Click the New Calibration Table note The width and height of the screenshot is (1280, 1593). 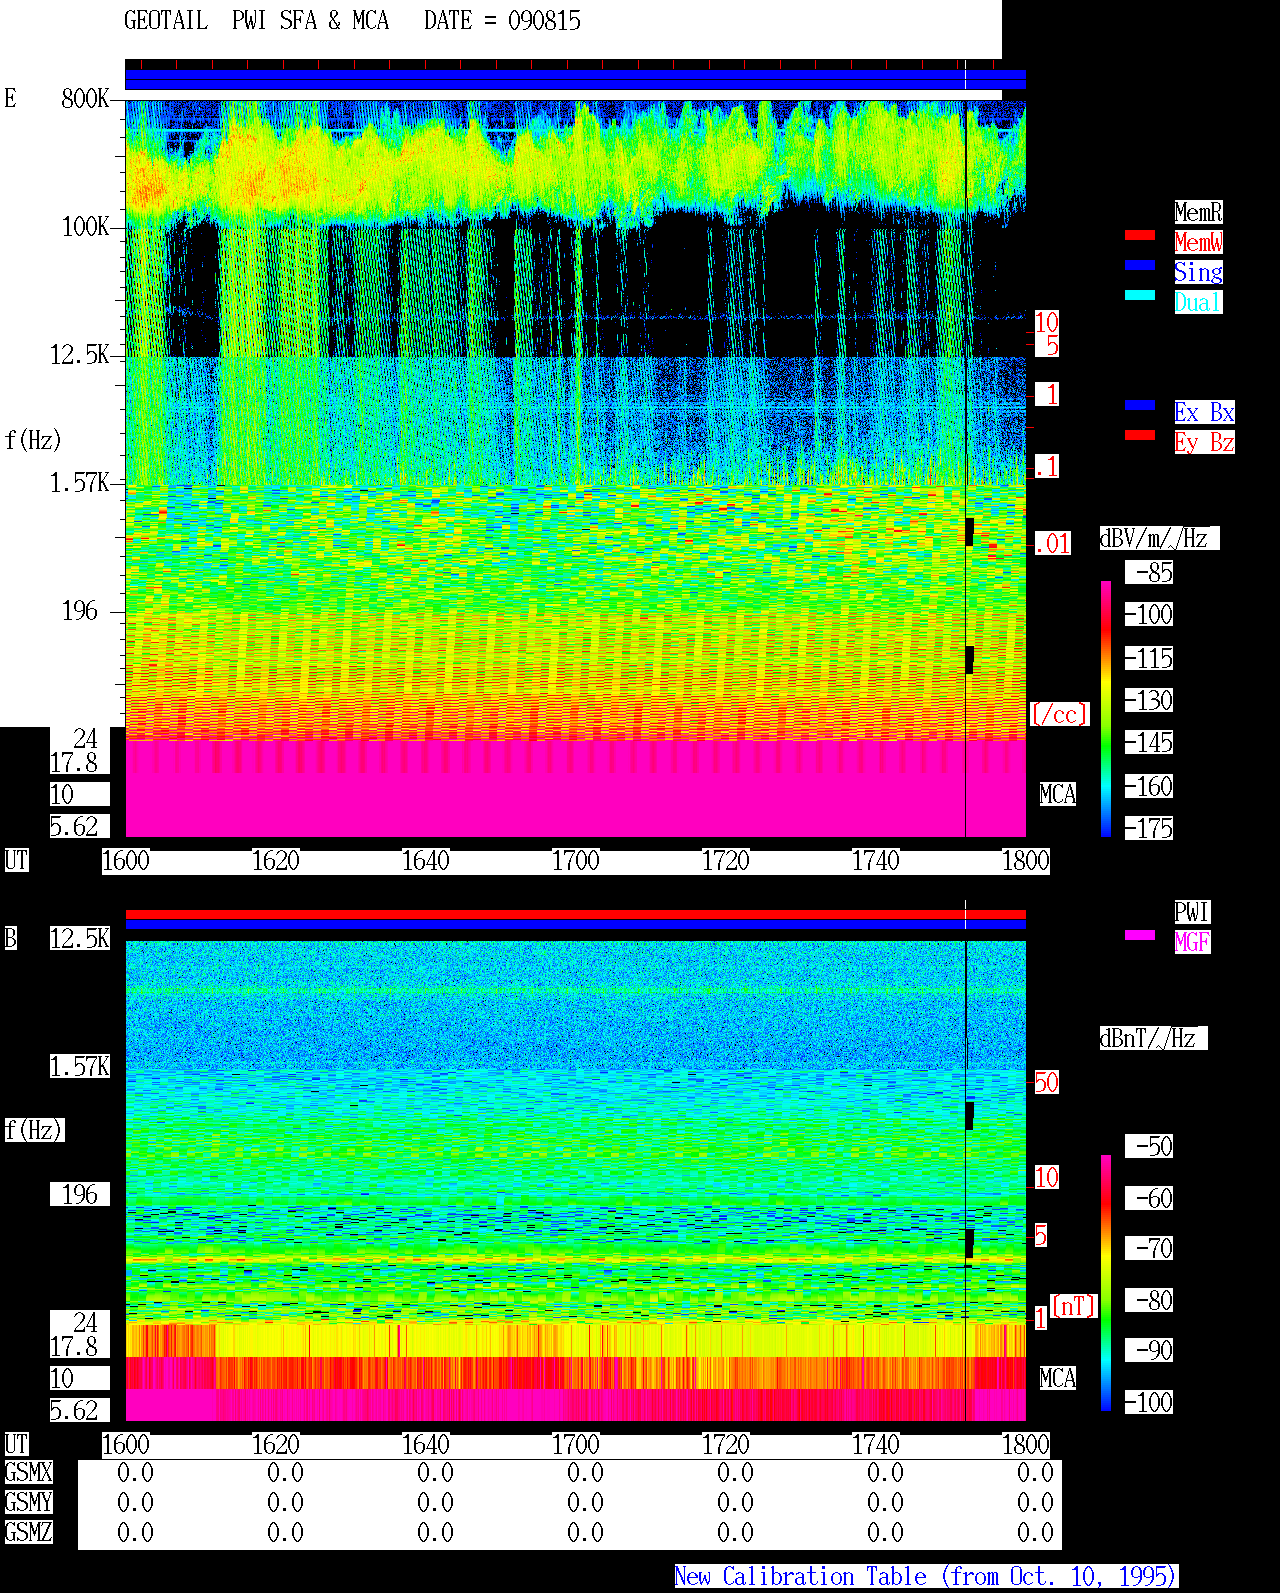(x=926, y=1576)
